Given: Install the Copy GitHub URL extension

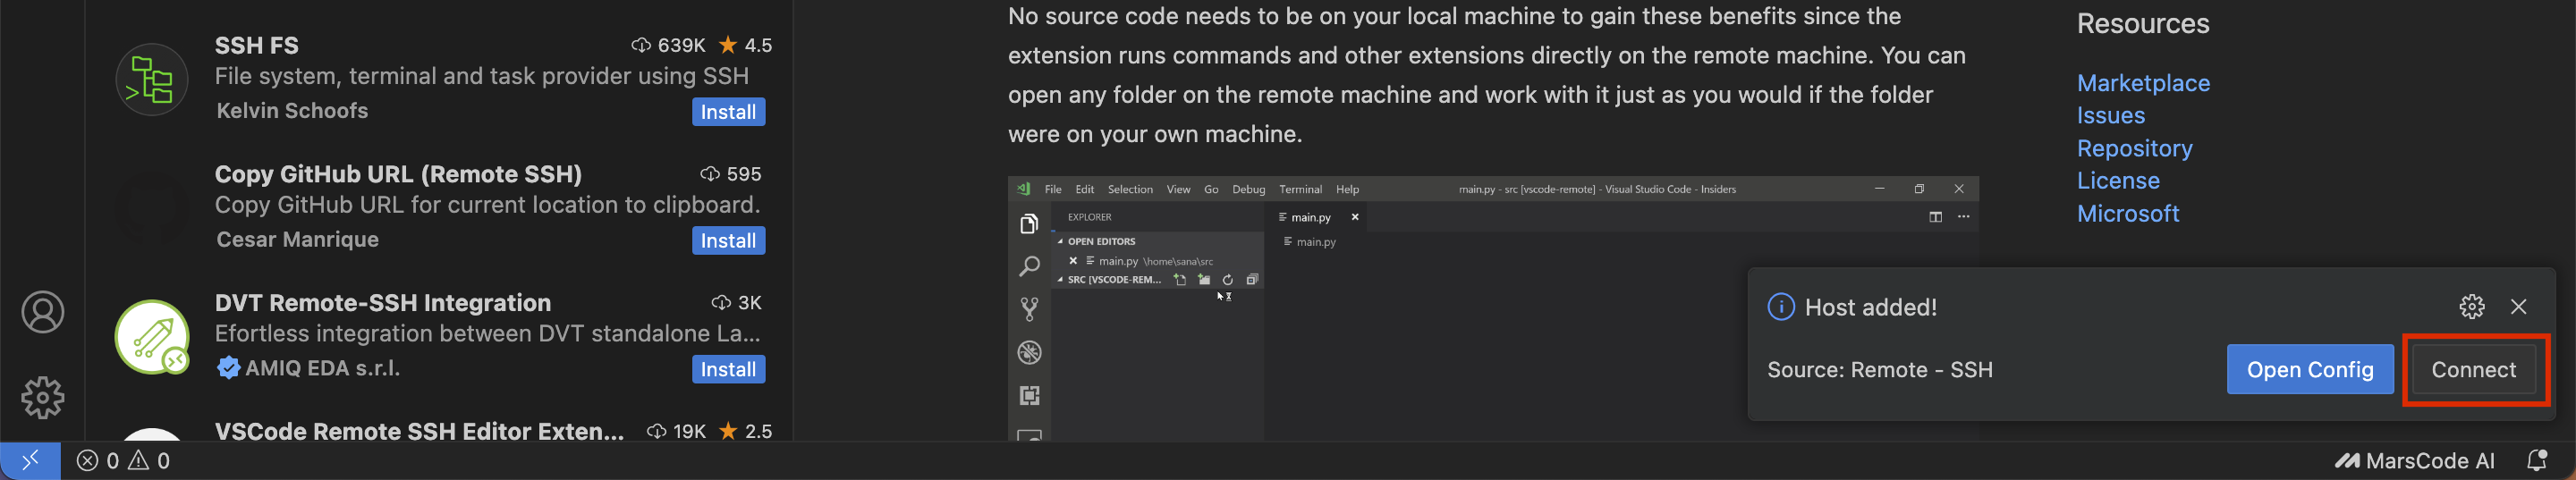Looking at the screenshot, I should (x=728, y=241).
